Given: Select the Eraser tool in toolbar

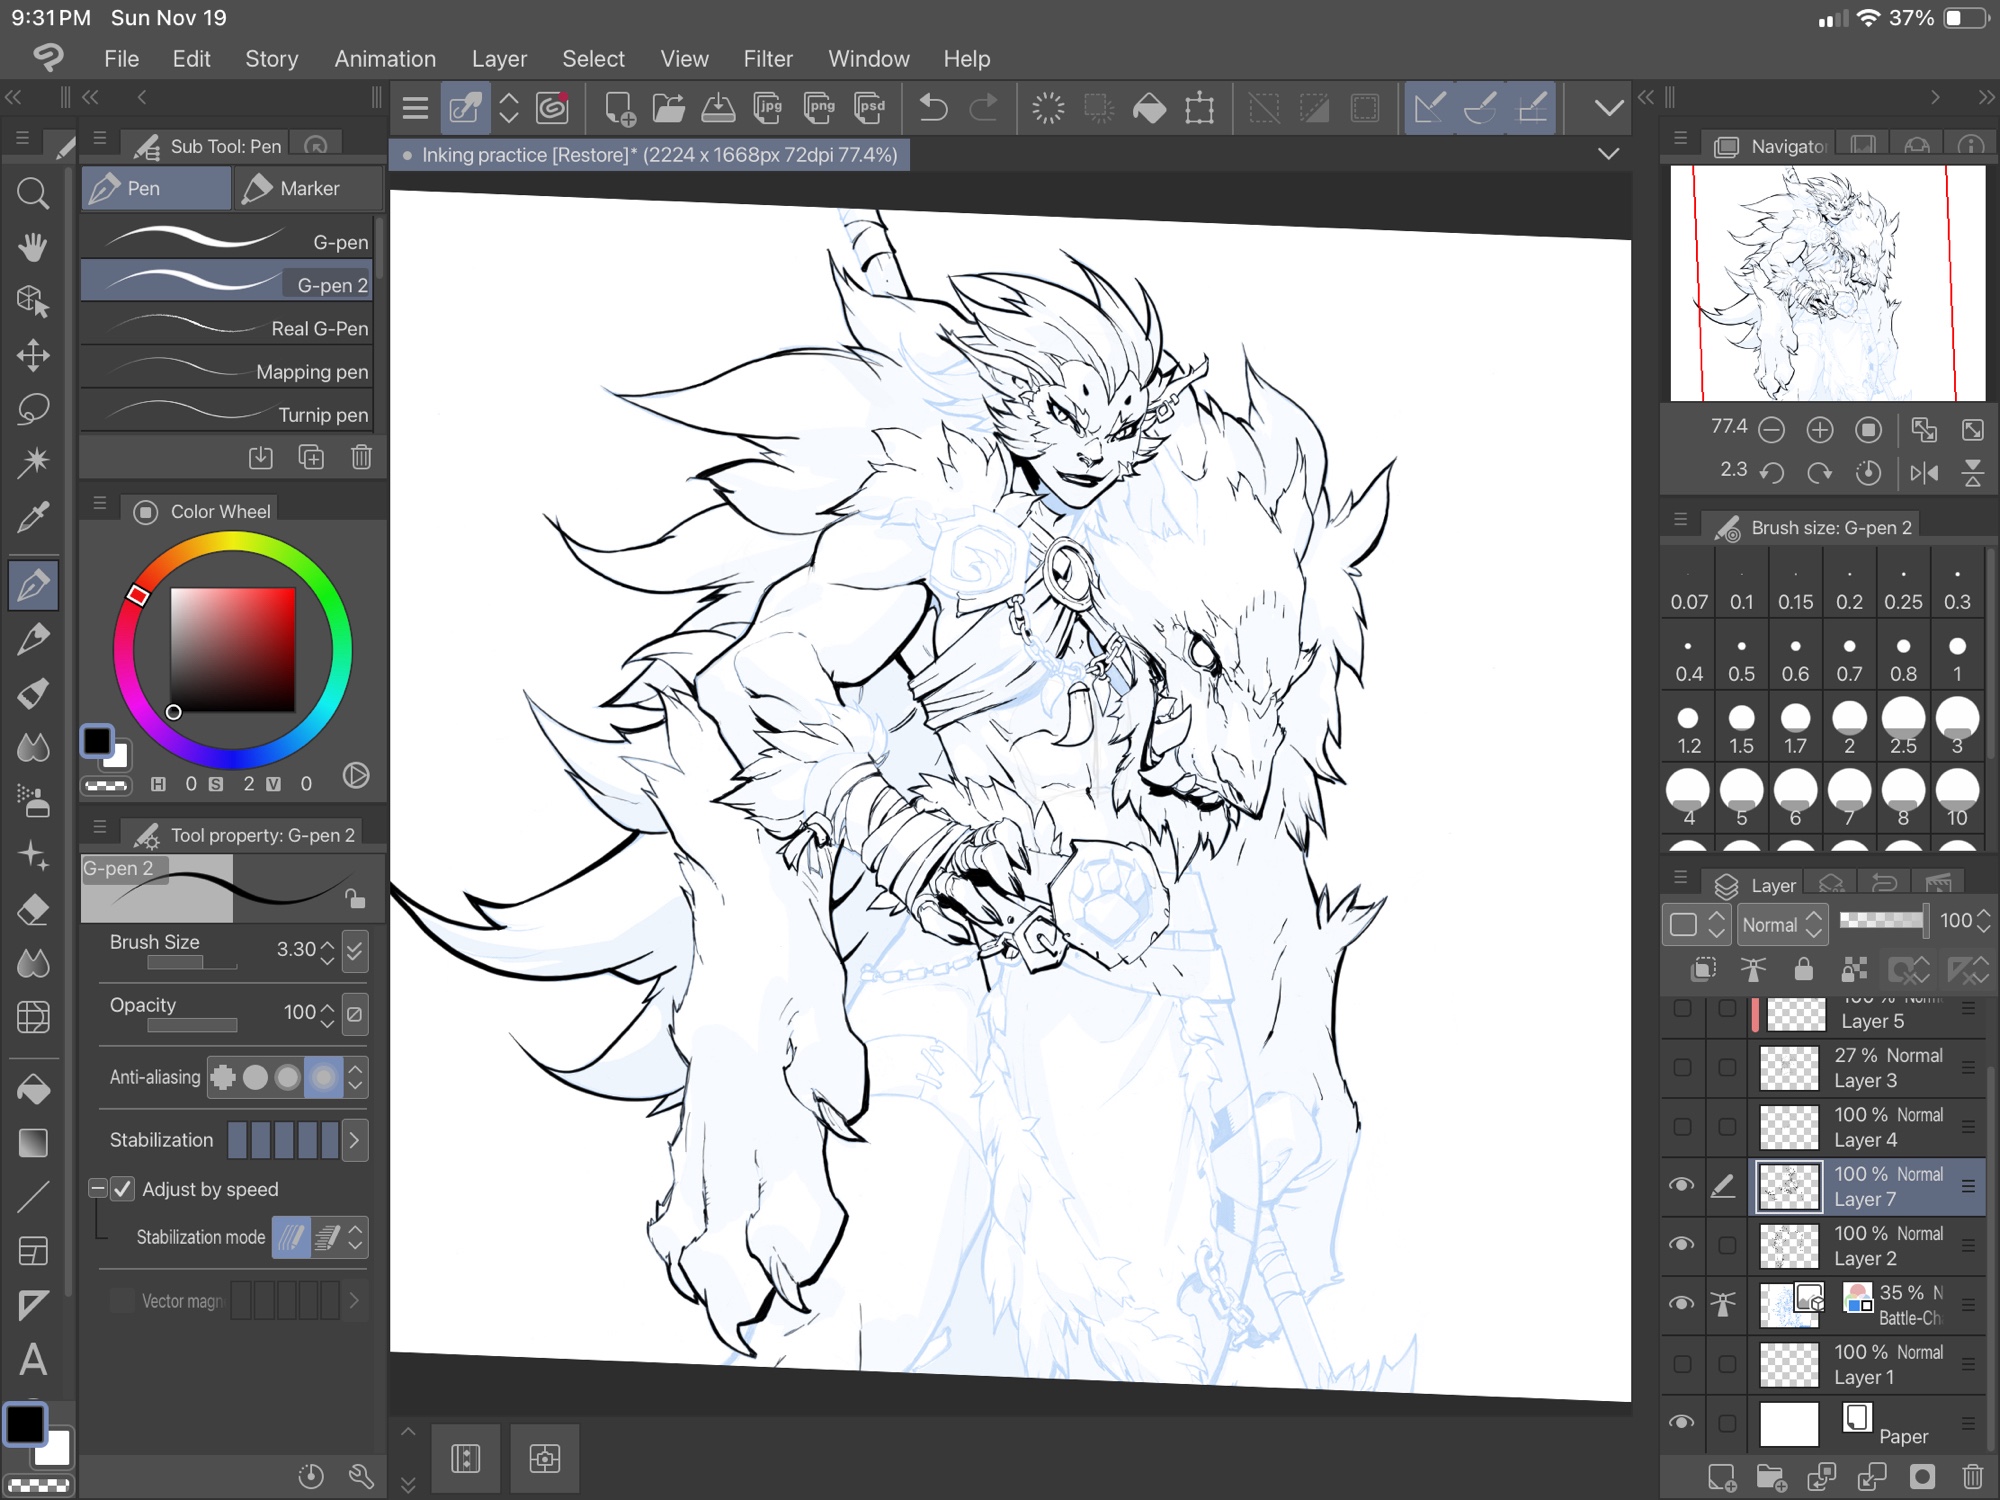Looking at the screenshot, I should pyautogui.click(x=33, y=910).
